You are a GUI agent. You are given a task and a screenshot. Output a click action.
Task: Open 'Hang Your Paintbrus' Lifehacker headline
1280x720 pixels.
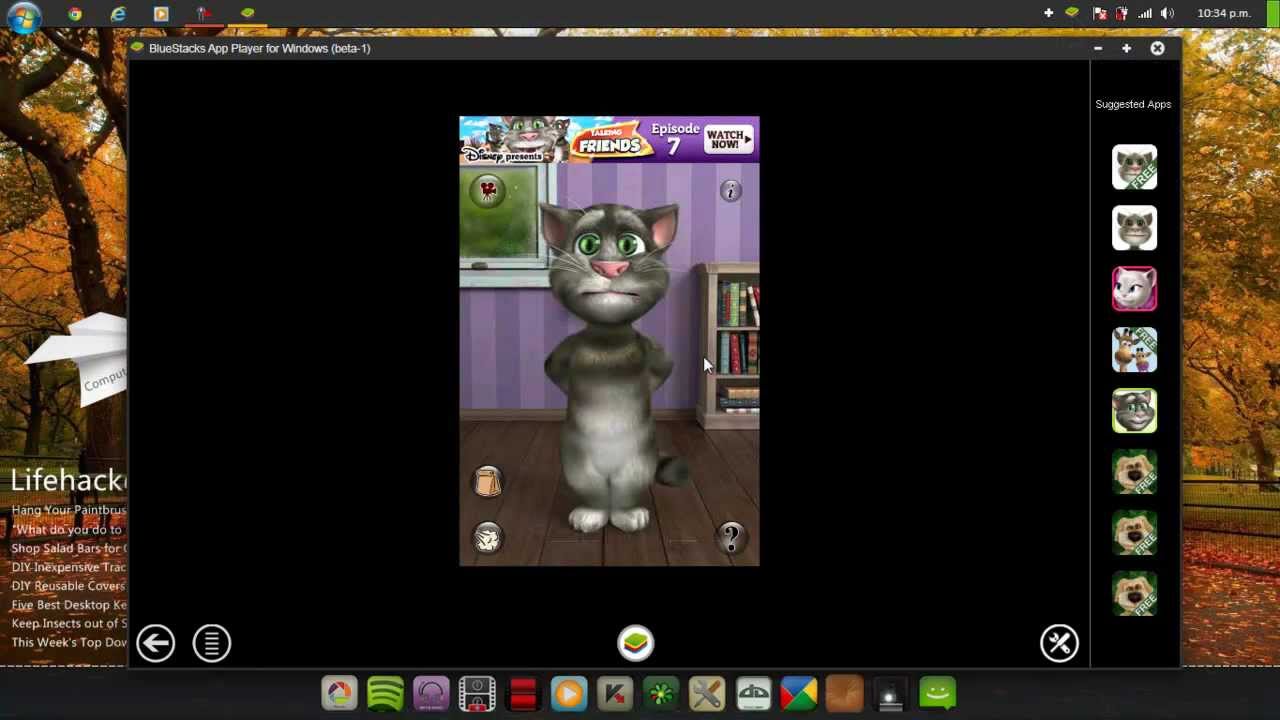pos(68,510)
